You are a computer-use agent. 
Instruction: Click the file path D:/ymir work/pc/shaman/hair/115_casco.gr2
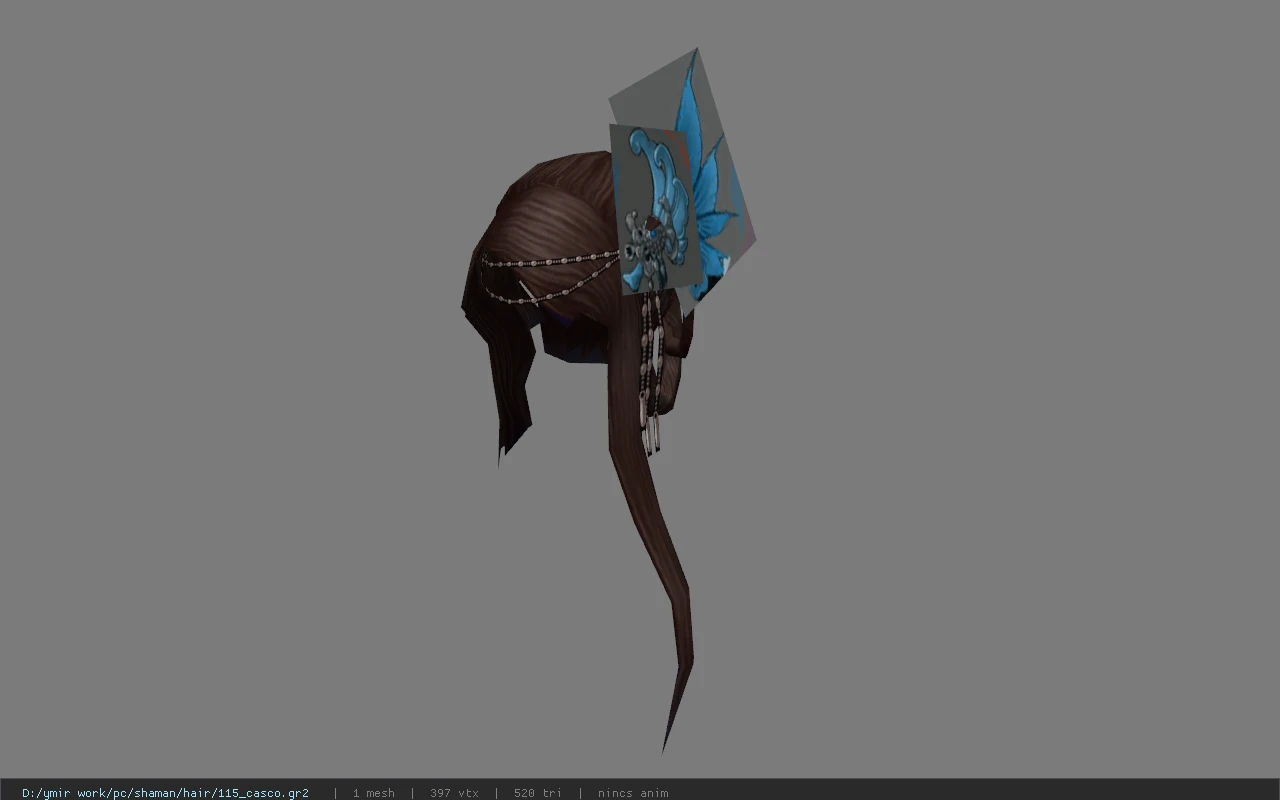coord(165,793)
